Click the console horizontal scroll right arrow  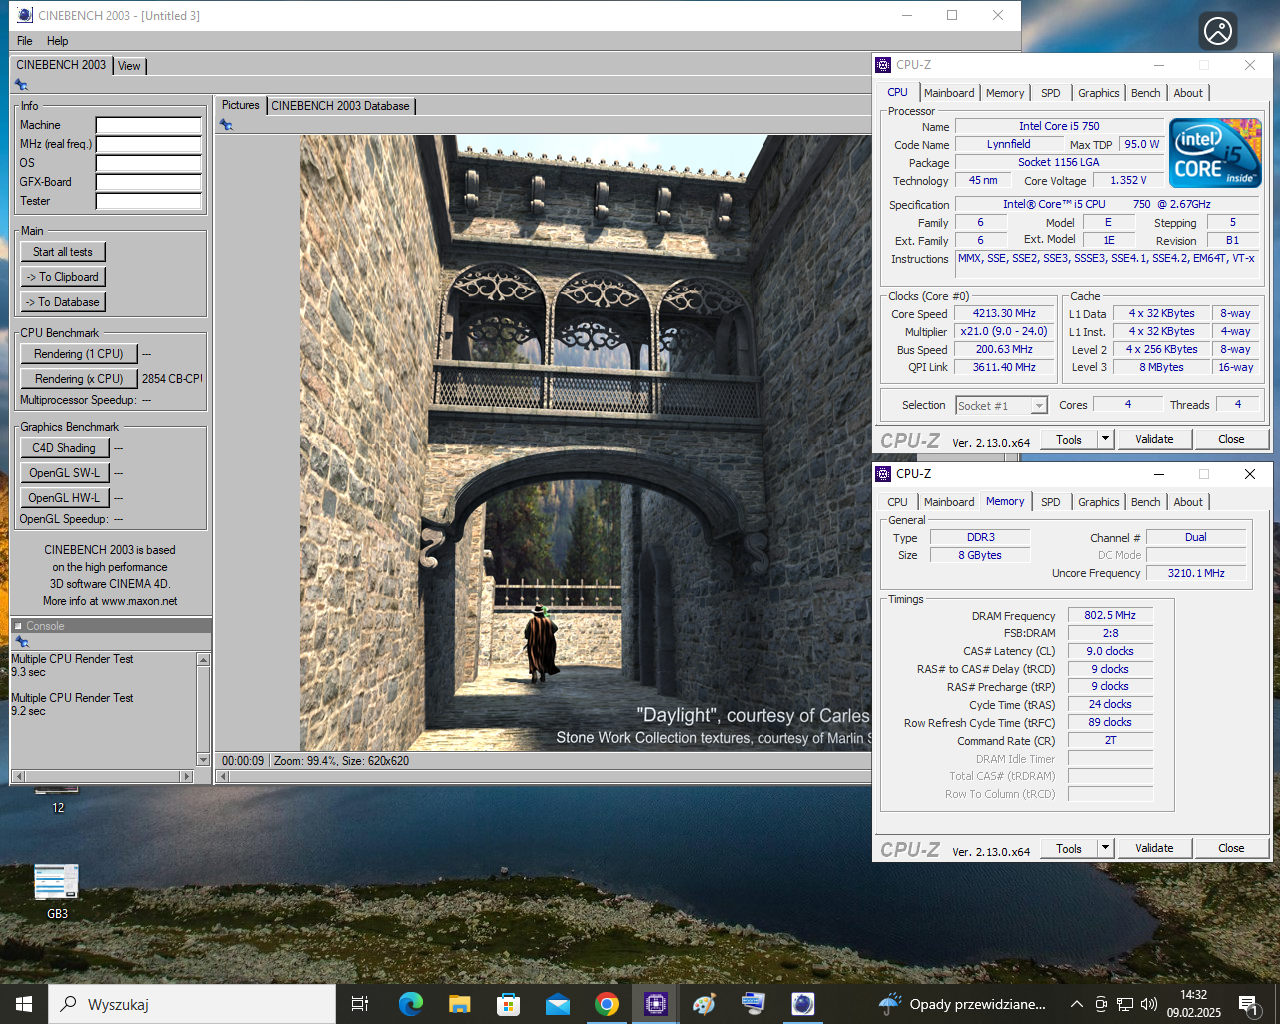pos(186,776)
